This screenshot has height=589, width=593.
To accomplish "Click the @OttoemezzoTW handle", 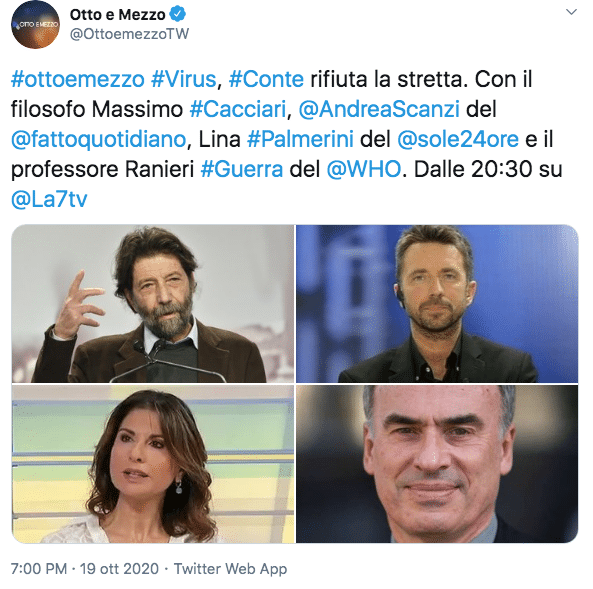I will tap(129, 34).
